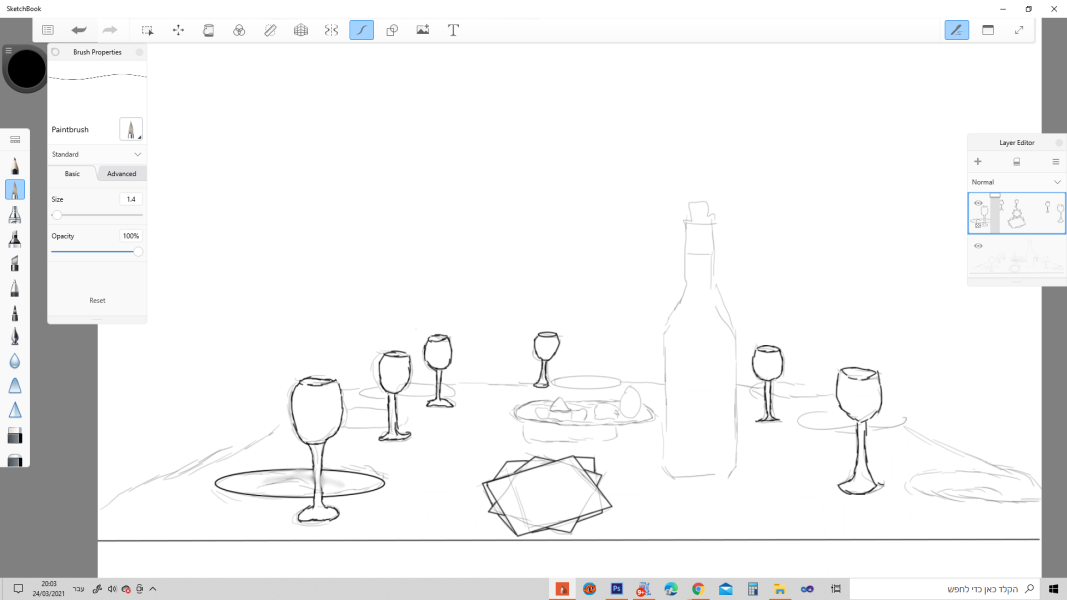Image resolution: width=1067 pixels, height=600 pixels.
Task: Select the Basic tab in Brush Properties
Action: pyautogui.click(x=72, y=174)
